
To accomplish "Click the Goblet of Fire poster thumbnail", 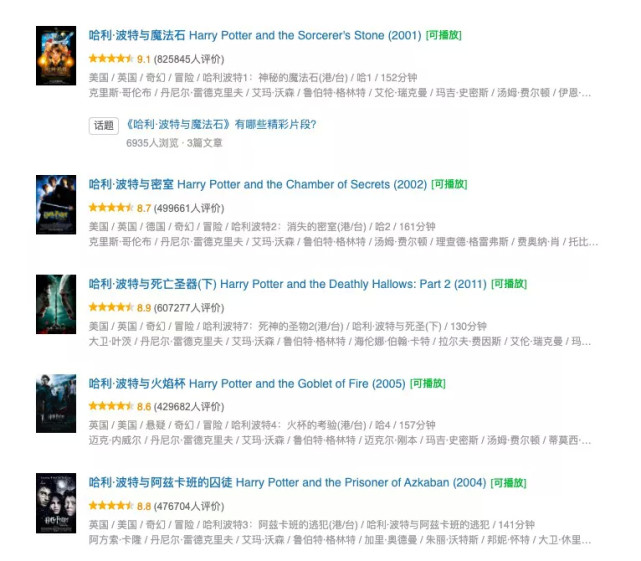I will point(56,403).
